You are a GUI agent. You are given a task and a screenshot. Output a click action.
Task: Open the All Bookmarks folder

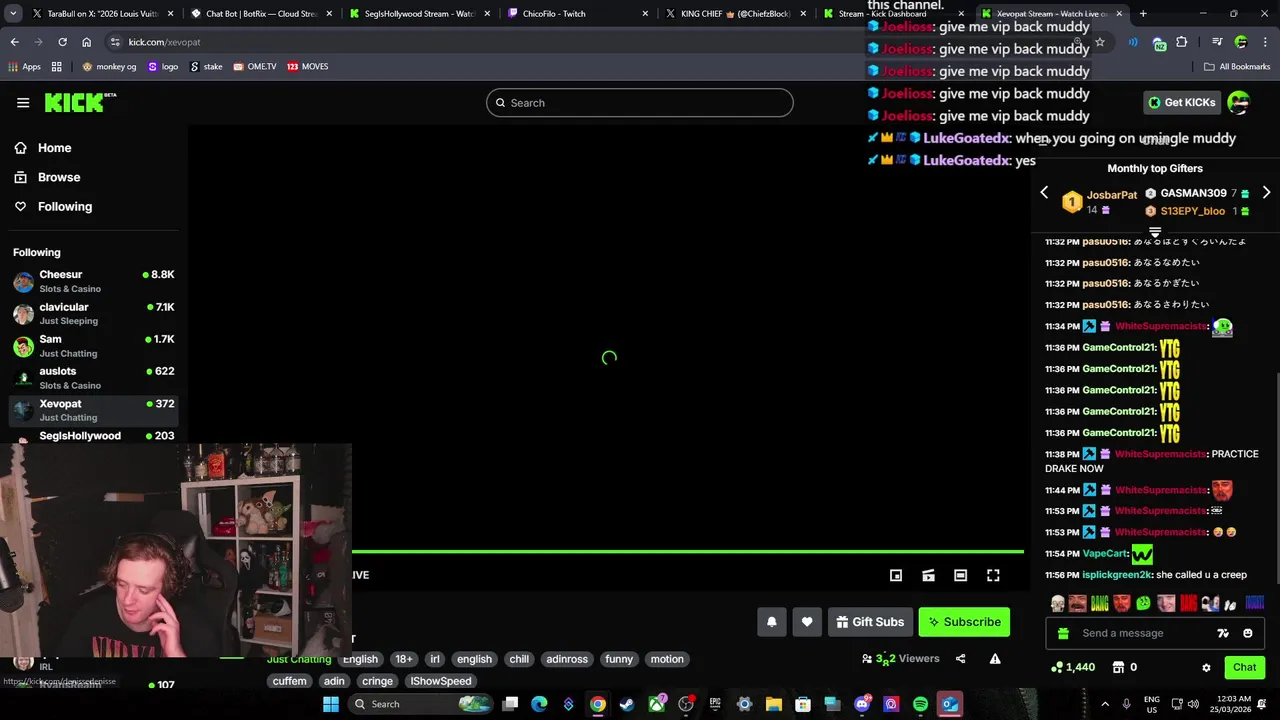[x=1237, y=66]
